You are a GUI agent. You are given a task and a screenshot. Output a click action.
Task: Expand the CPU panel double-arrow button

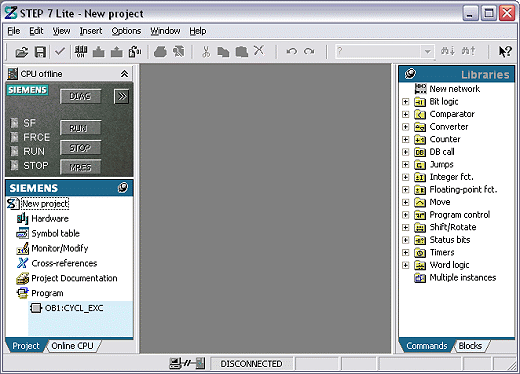122,97
